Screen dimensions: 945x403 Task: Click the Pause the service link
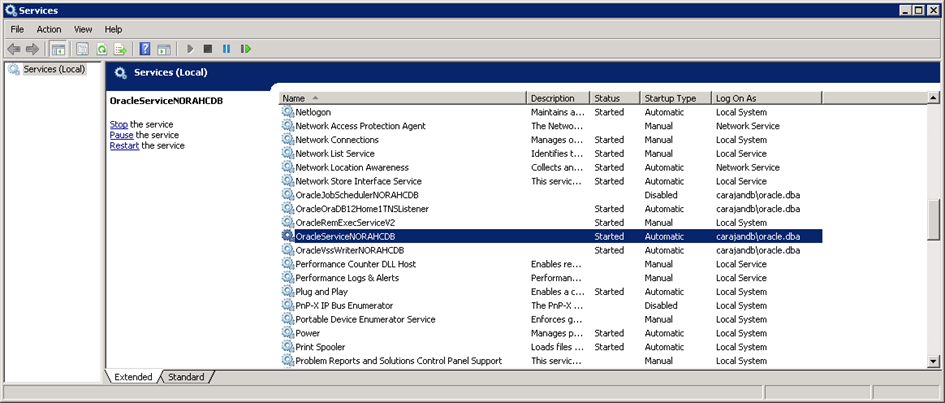click(121, 135)
